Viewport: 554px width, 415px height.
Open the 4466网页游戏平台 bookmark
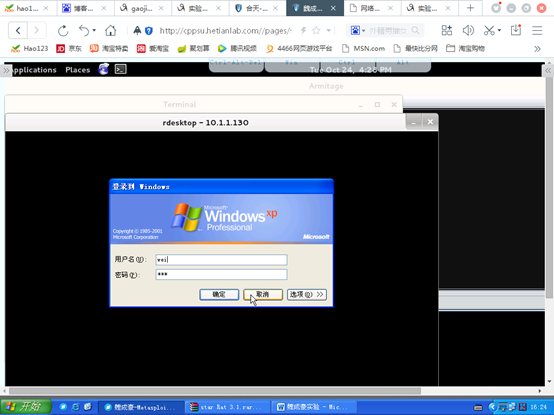point(299,48)
